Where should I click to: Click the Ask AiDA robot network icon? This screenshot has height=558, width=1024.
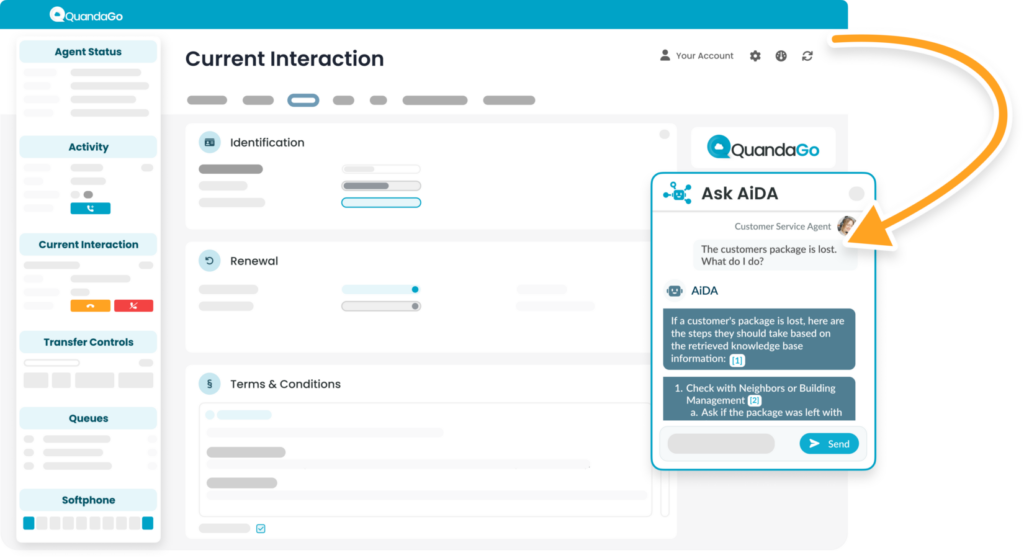pos(677,193)
